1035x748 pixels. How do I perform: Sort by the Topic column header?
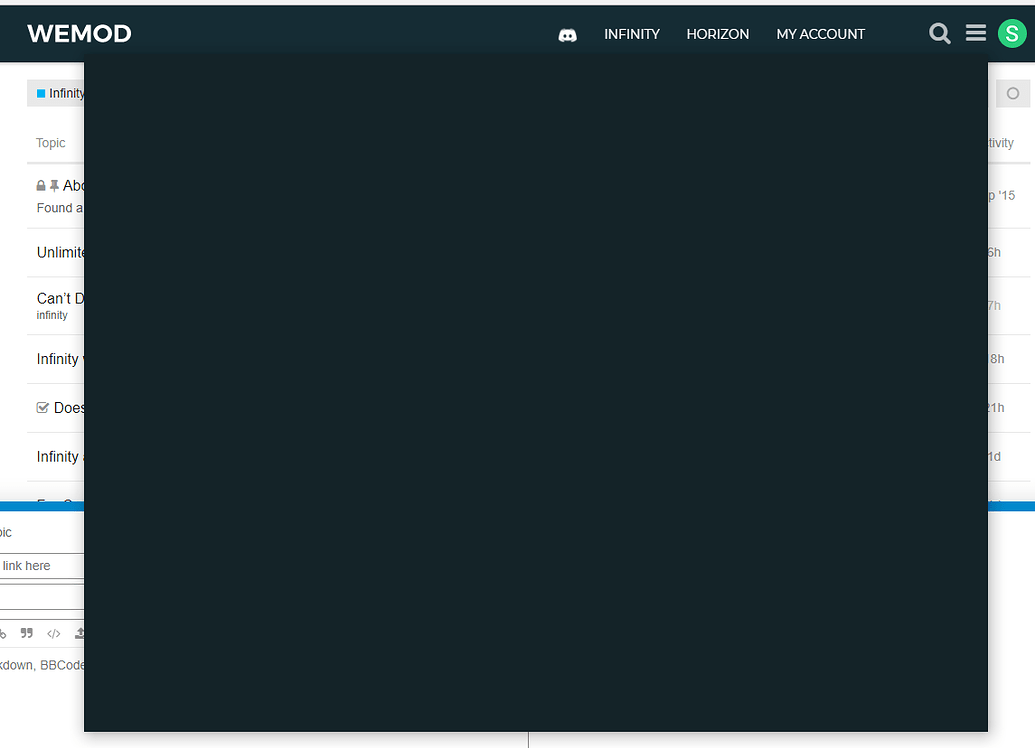[51, 143]
